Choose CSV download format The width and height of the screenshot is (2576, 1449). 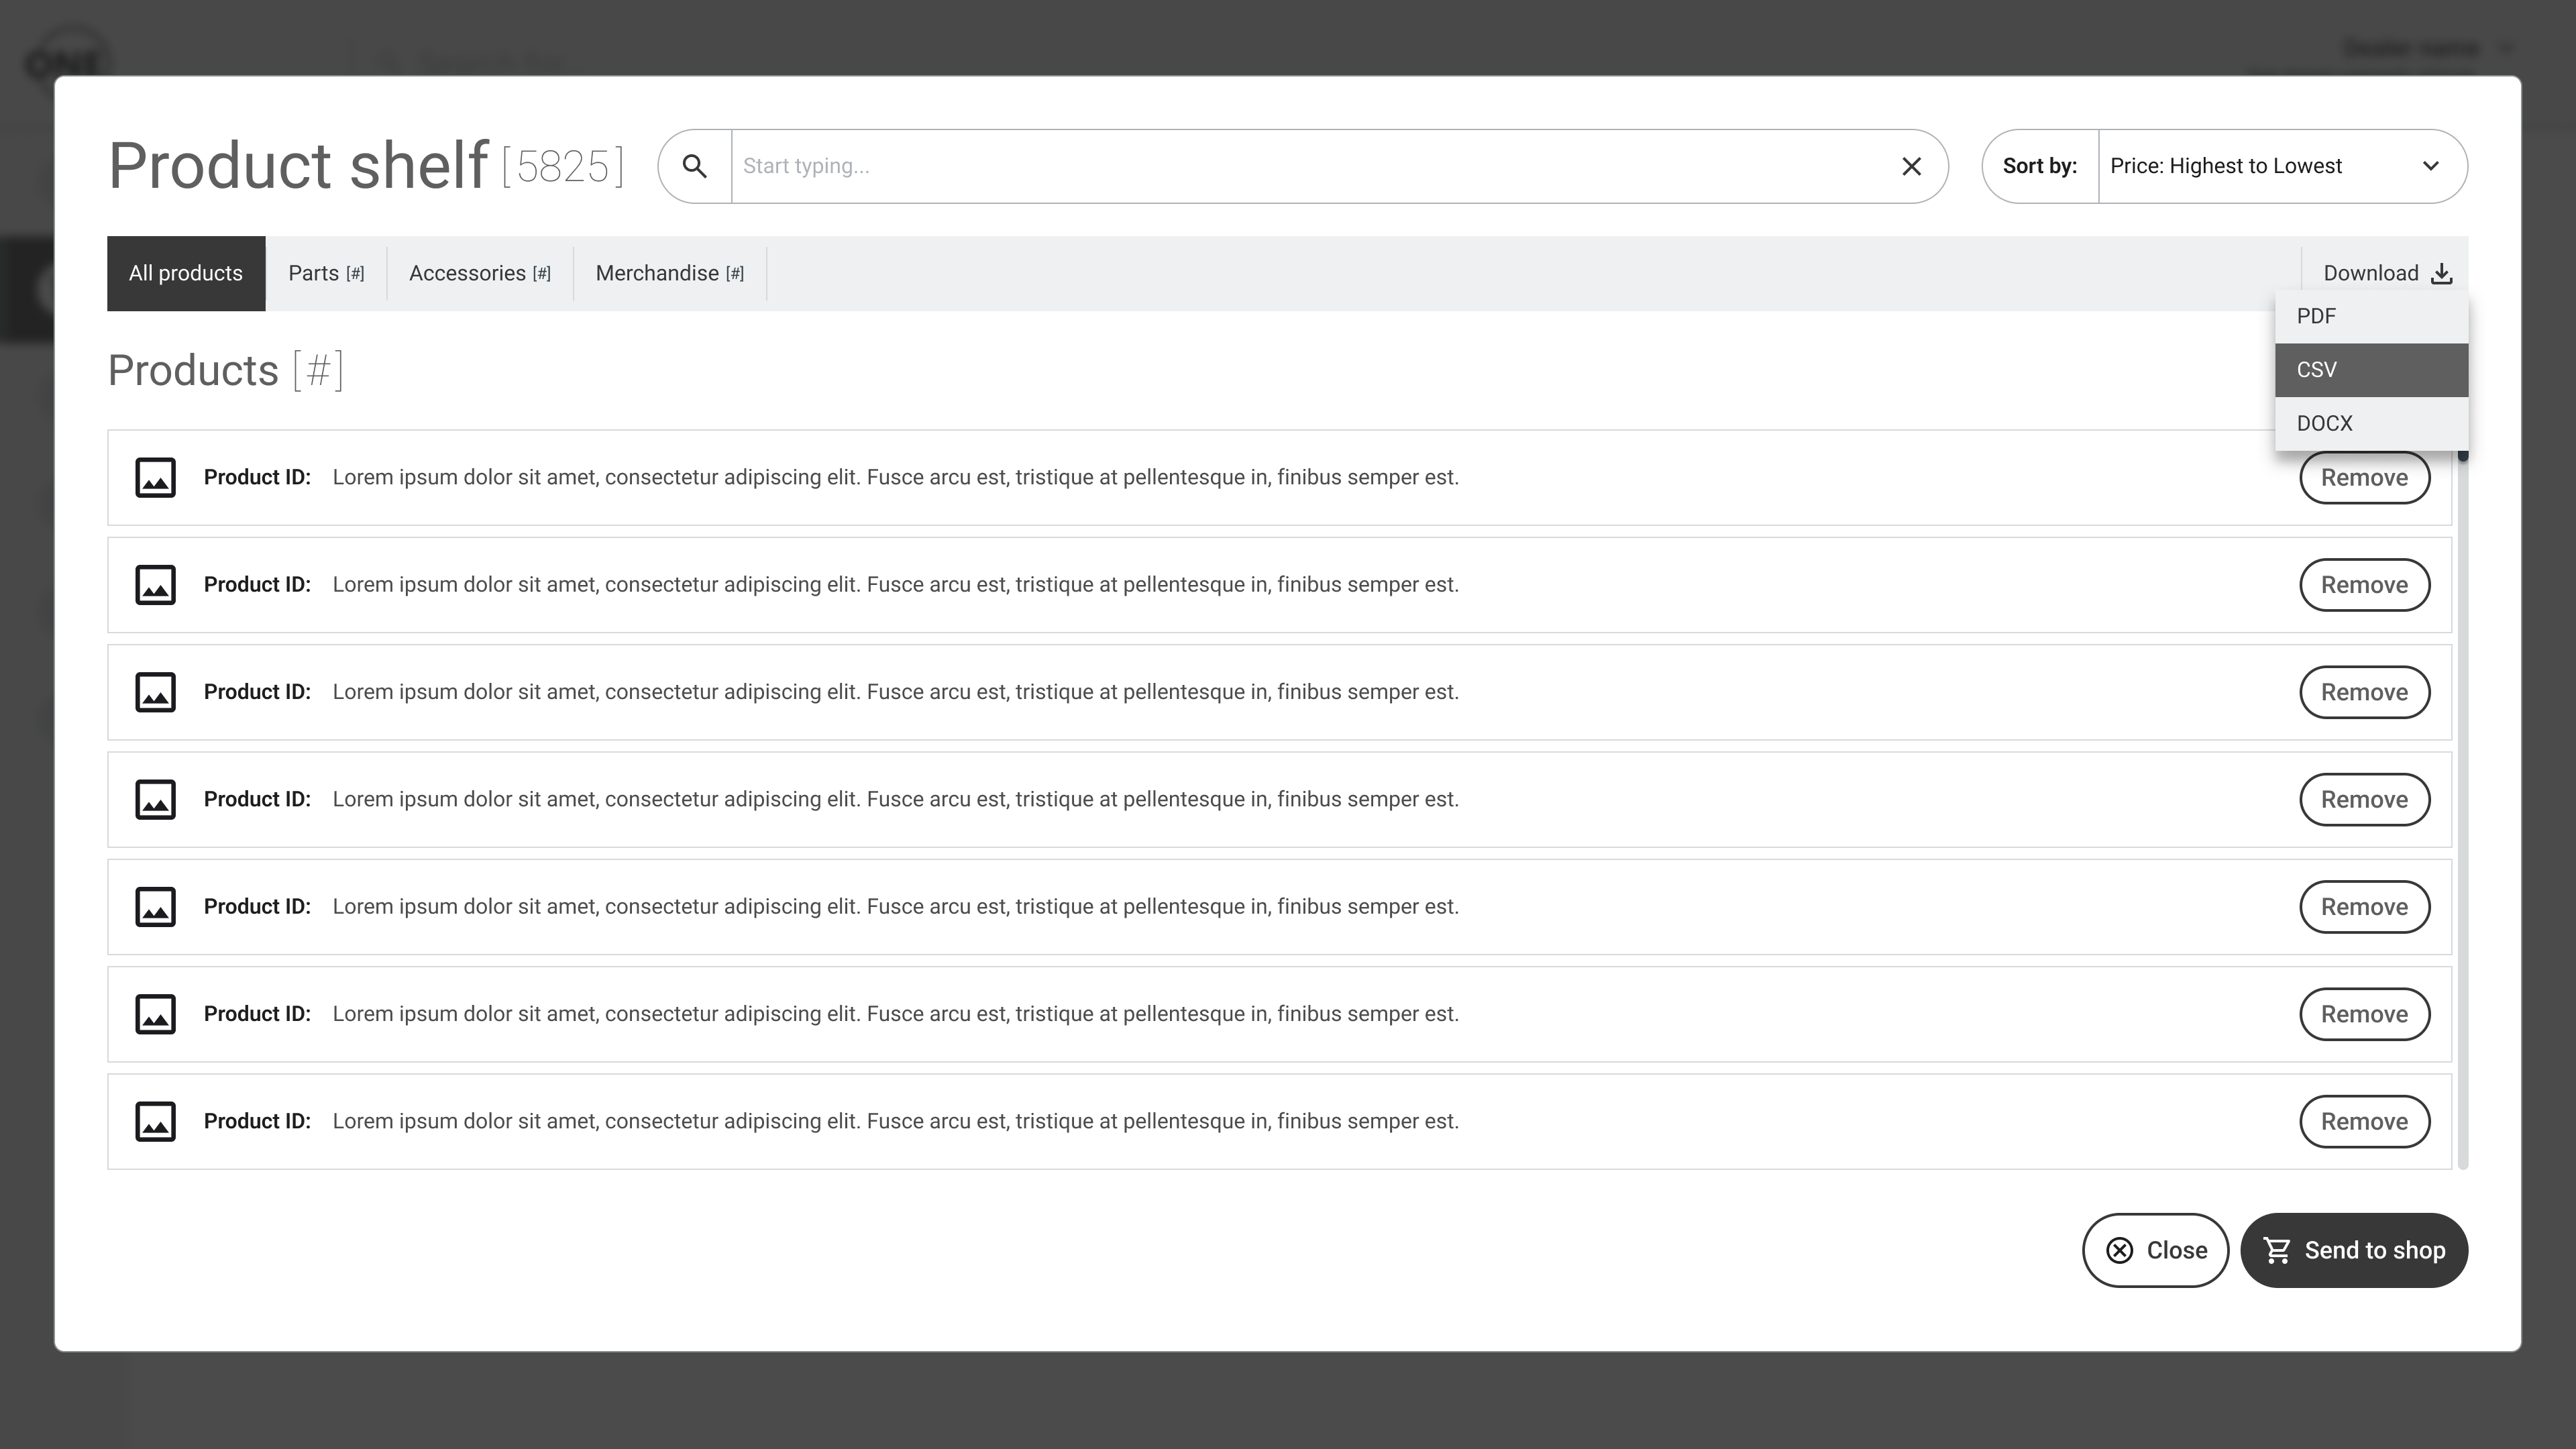(2370, 370)
